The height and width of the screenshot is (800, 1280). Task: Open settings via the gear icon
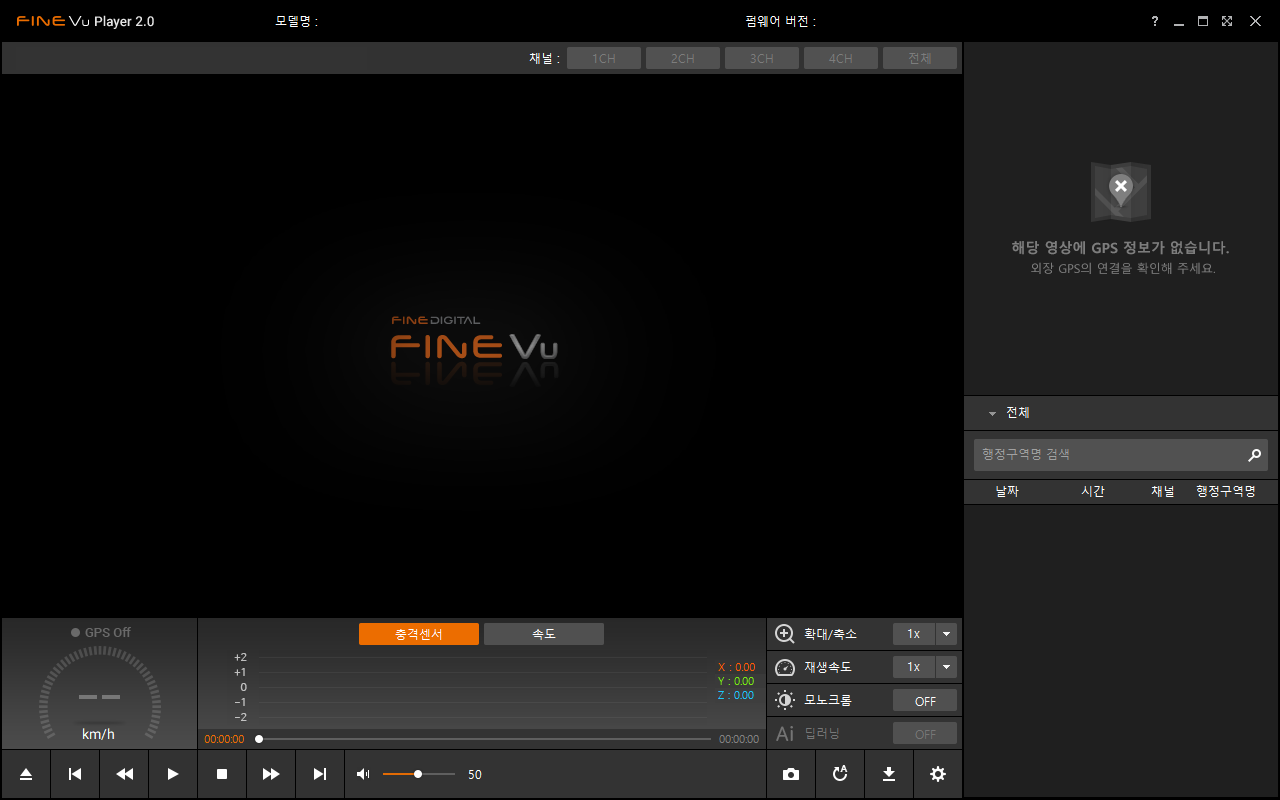tap(937, 774)
